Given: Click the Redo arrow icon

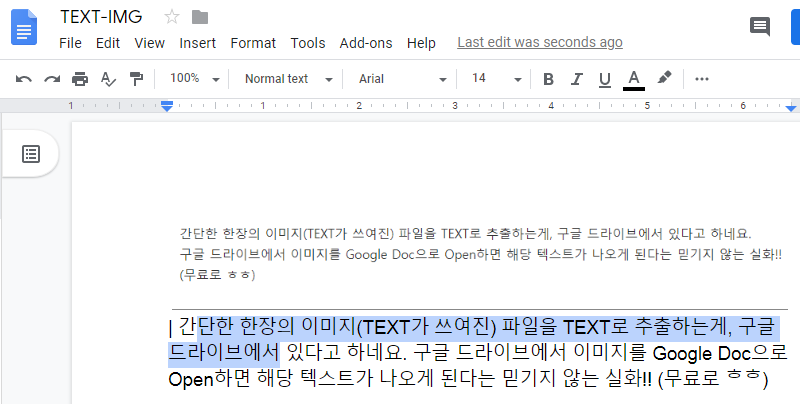Looking at the screenshot, I should [x=52, y=79].
